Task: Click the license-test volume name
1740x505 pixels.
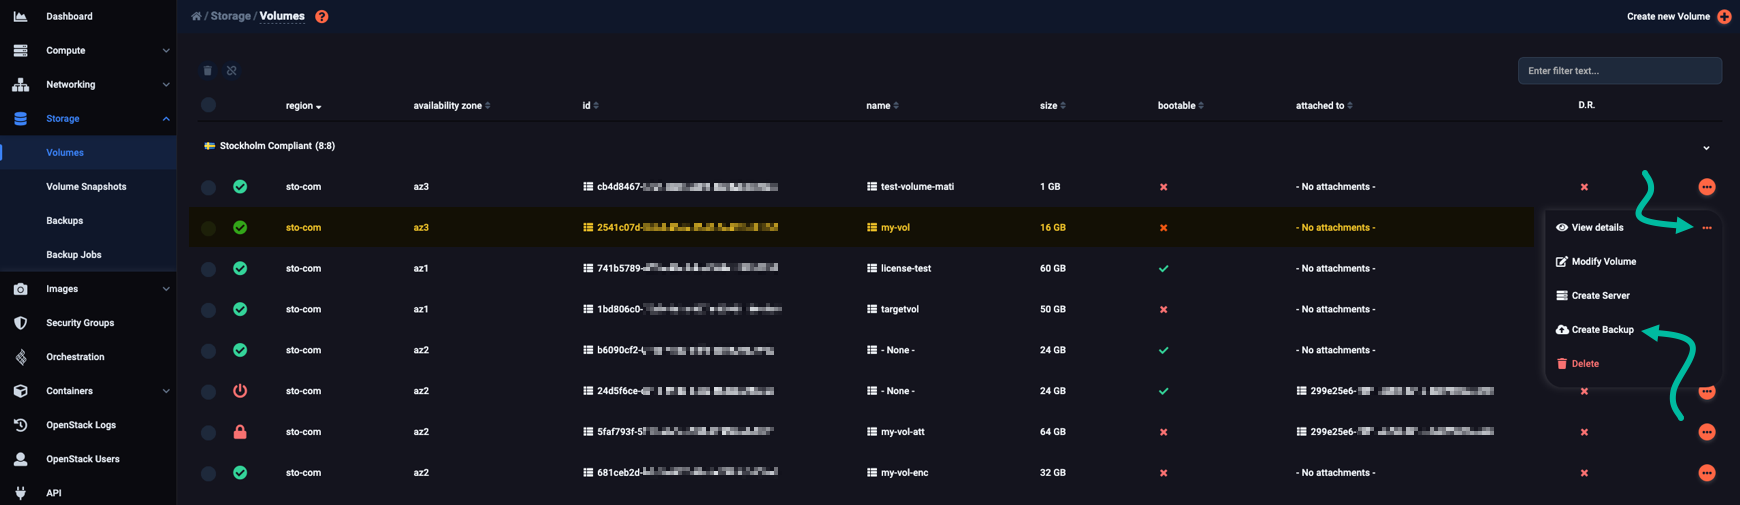Action: (906, 269)
